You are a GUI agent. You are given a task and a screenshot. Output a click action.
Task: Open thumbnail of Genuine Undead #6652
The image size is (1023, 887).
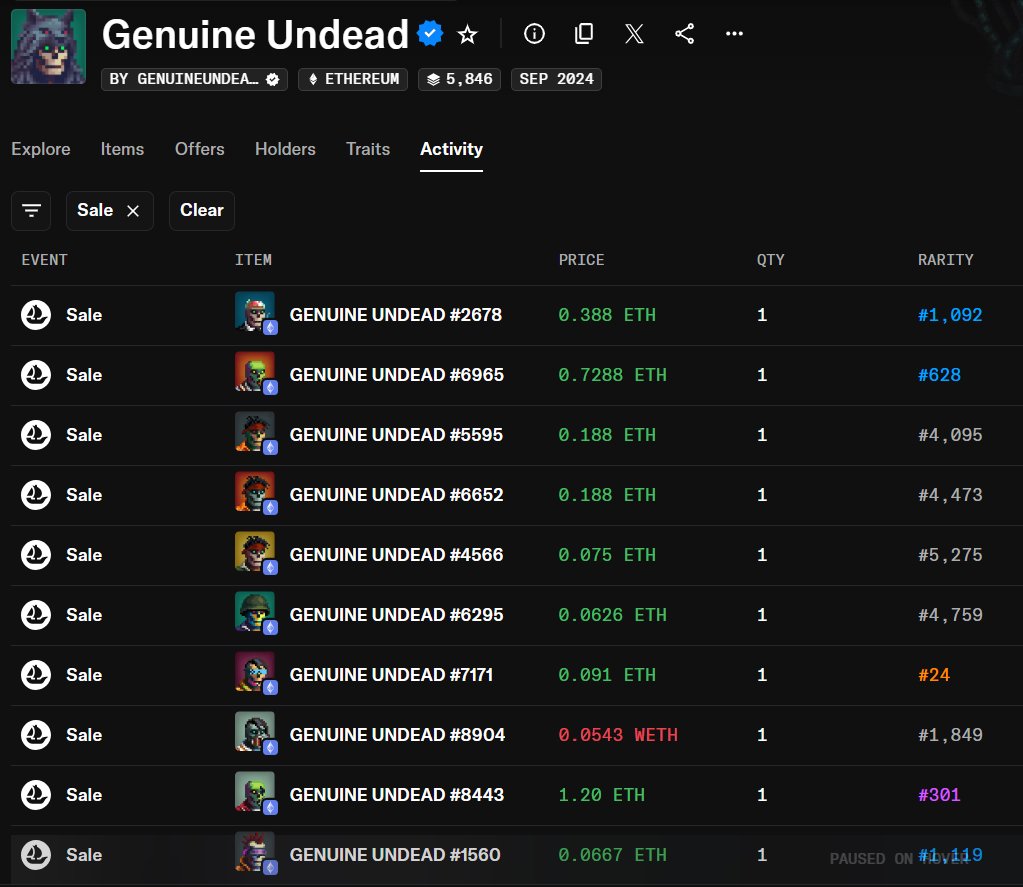point(255,492)
